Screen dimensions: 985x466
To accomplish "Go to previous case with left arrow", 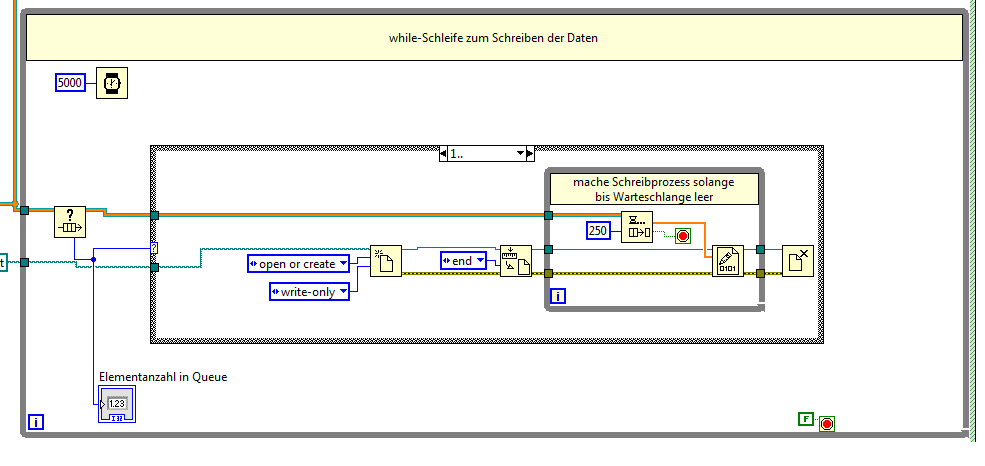I will [x=444, y=153].
